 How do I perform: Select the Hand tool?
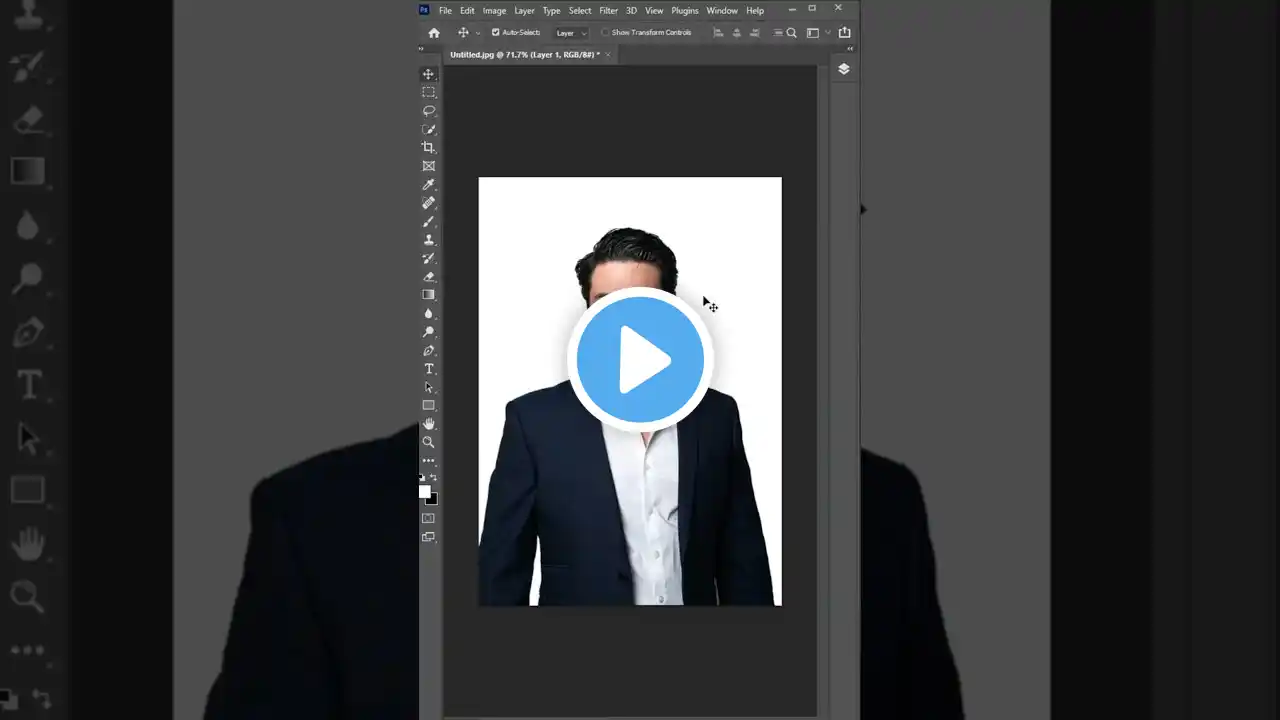click(428, 424)
